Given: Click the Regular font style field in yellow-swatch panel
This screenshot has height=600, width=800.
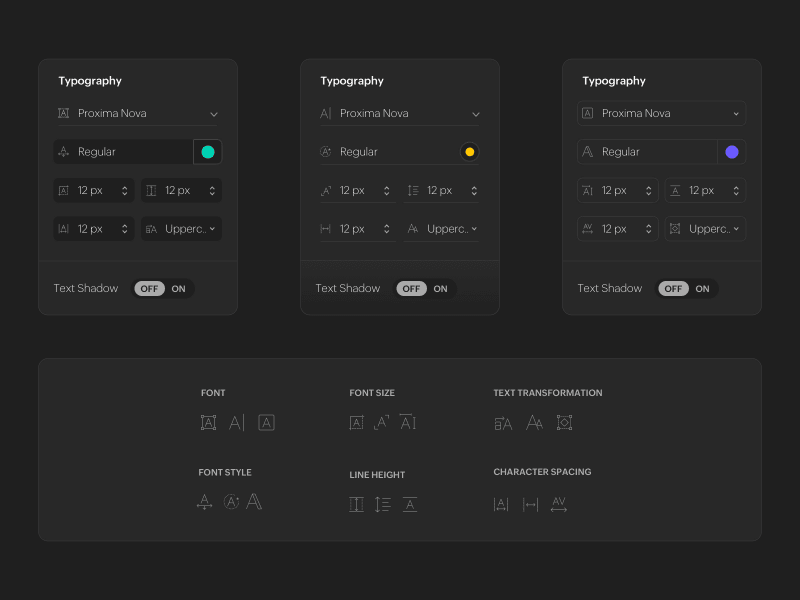Looking at the screenshot, I should coord(389,152).
